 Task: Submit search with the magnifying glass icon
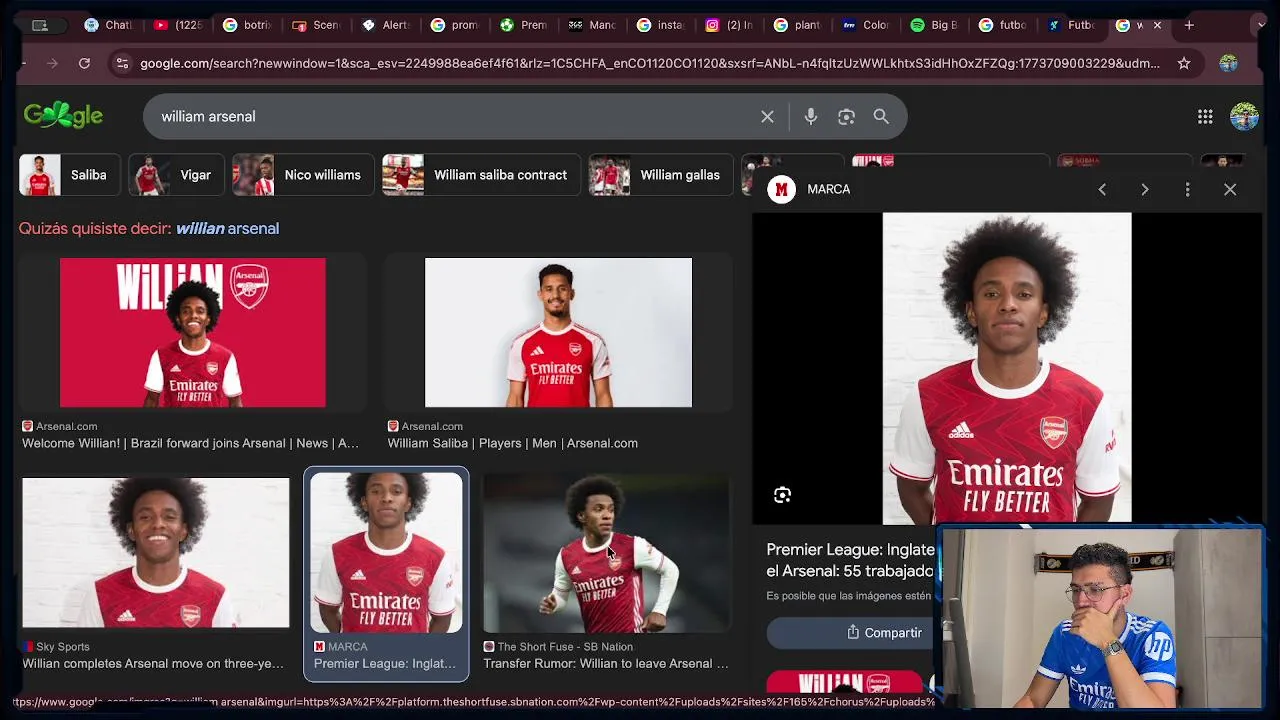pyautogui.click(x=881, y=117)
